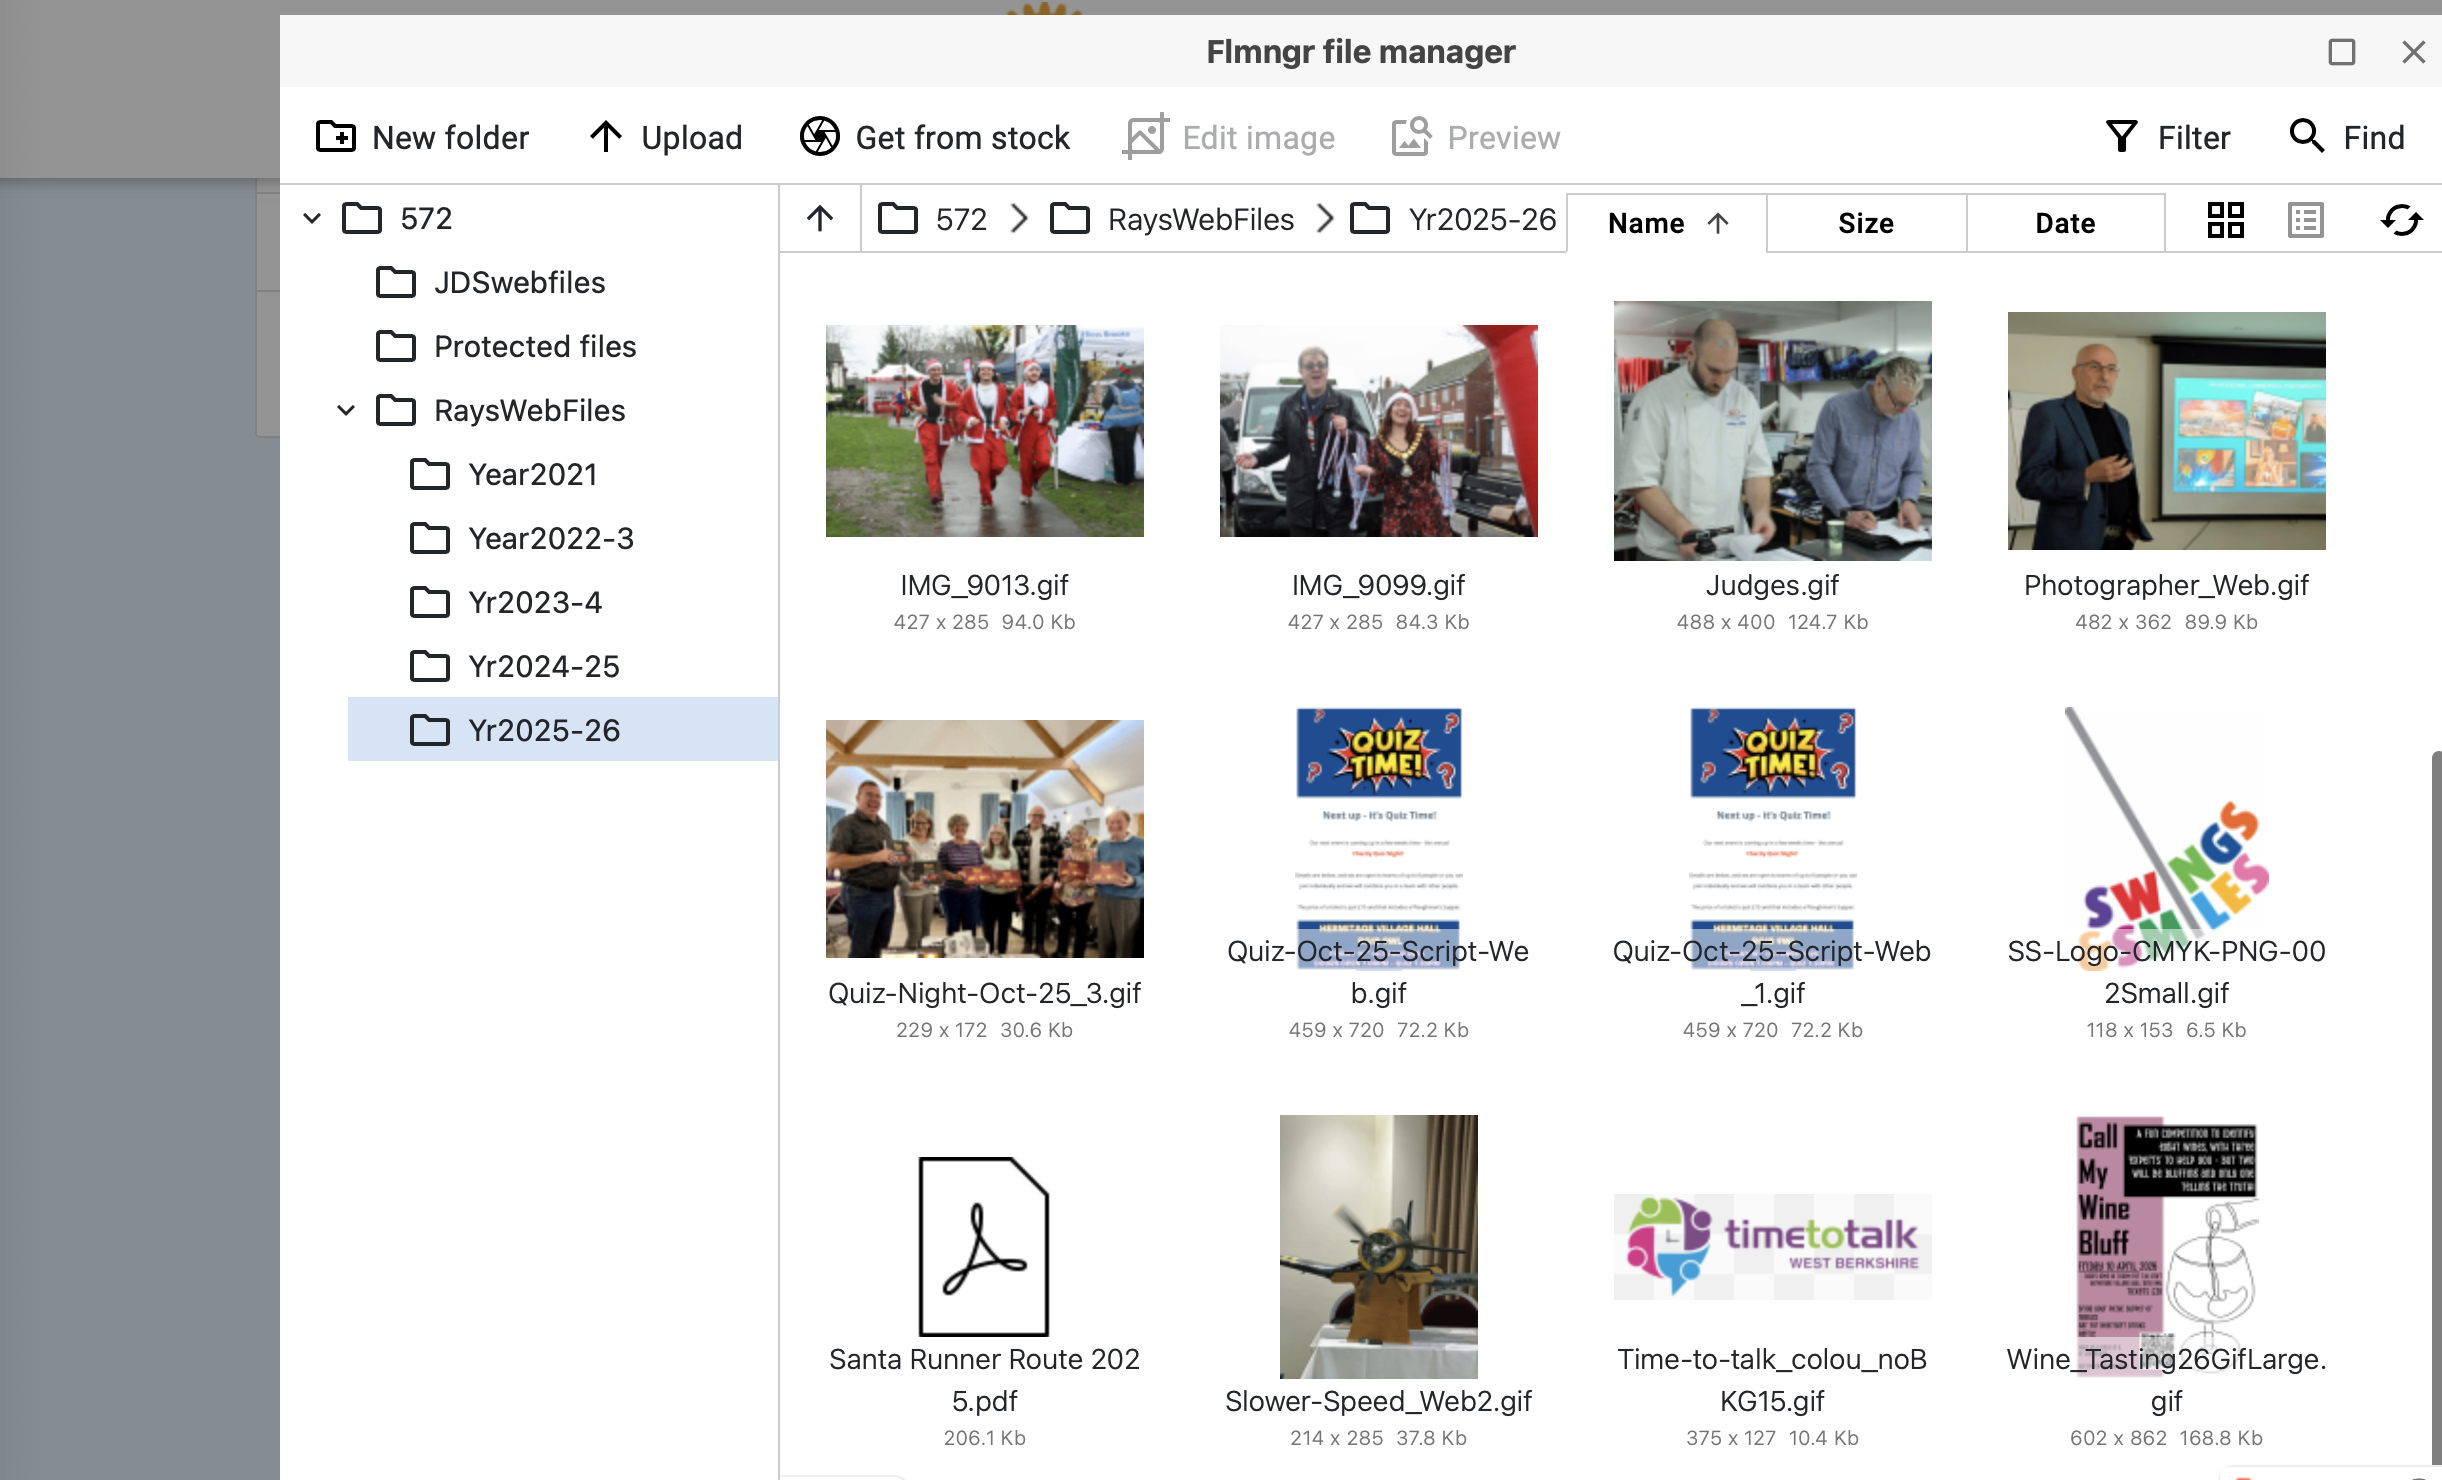The height and width of the screenshot is (1480, 2442).
Task: Open the Yr2024-25 folder in tree
Action: [x=543, y=666]
